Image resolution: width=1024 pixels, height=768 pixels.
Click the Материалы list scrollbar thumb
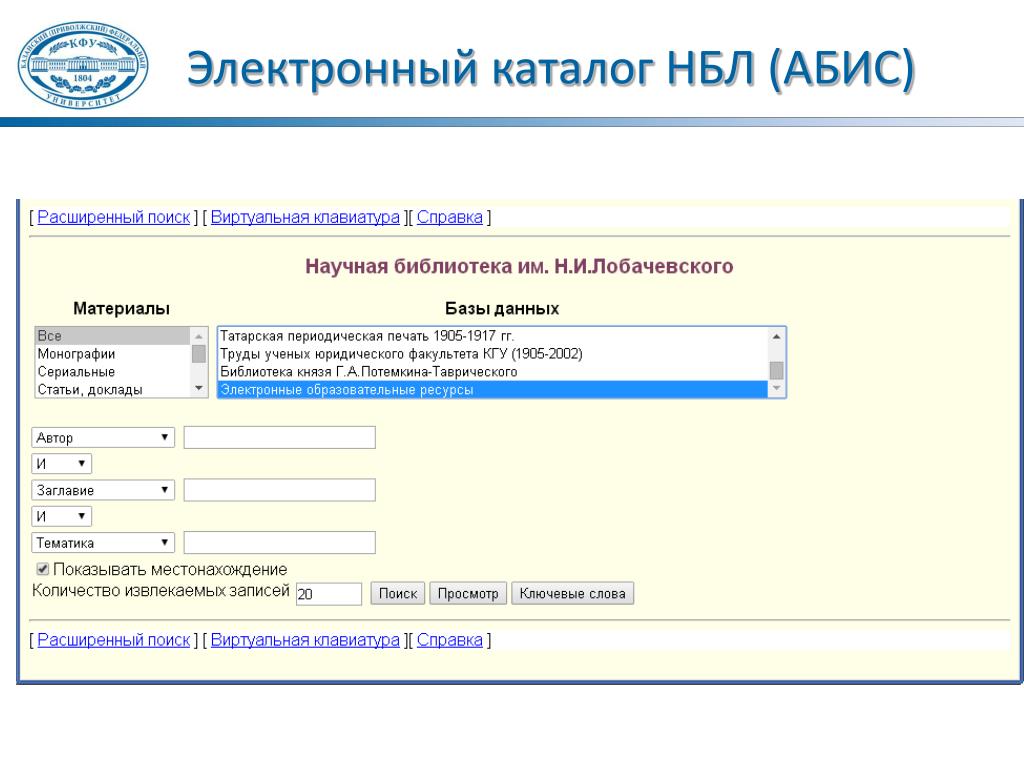pyautogui.click(x=199, y=354)
